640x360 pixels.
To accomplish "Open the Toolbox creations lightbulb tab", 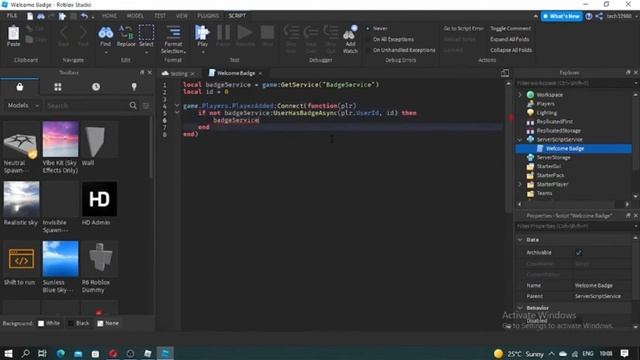I will (x=134, y=87).
